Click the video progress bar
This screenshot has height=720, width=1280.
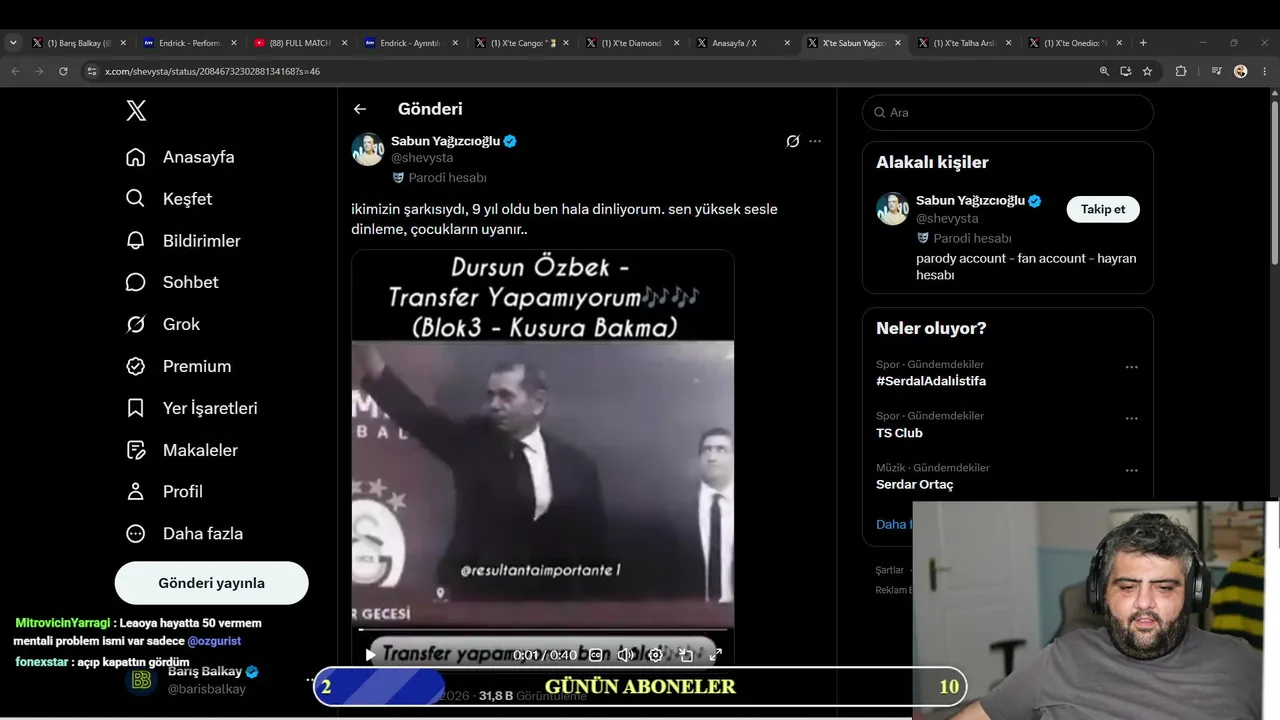click(543, 630)
